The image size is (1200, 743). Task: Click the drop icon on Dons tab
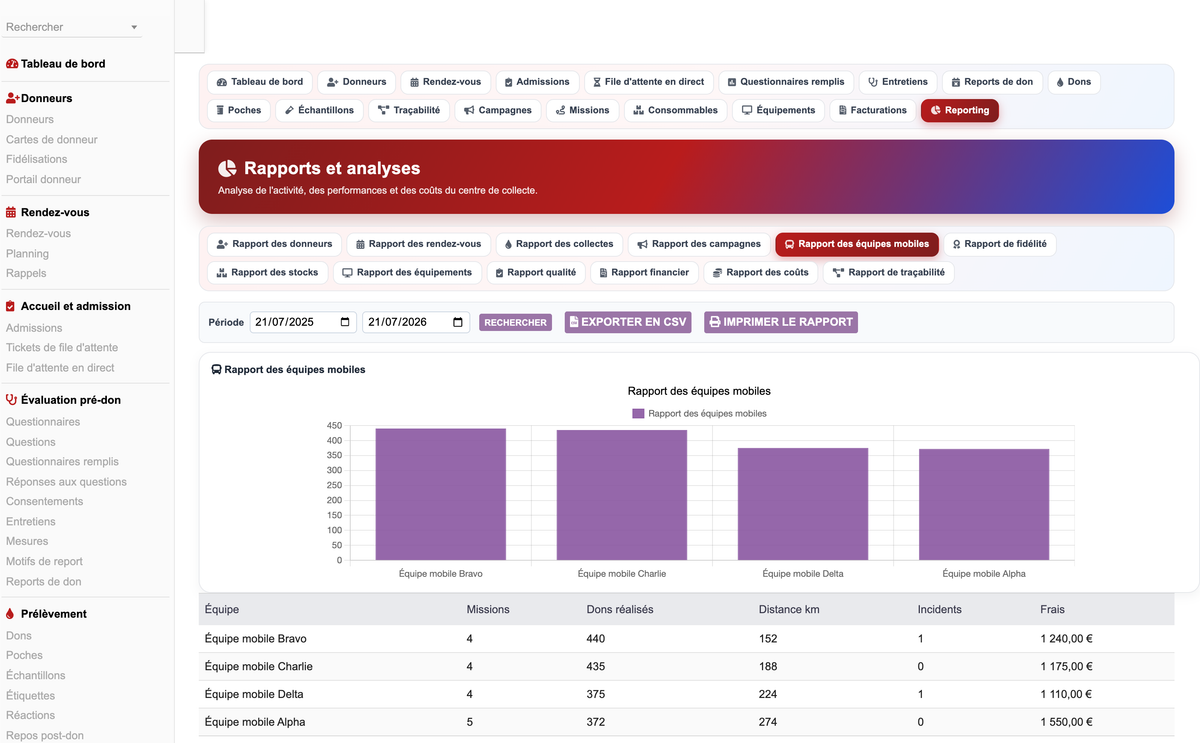coord(1060,82)
